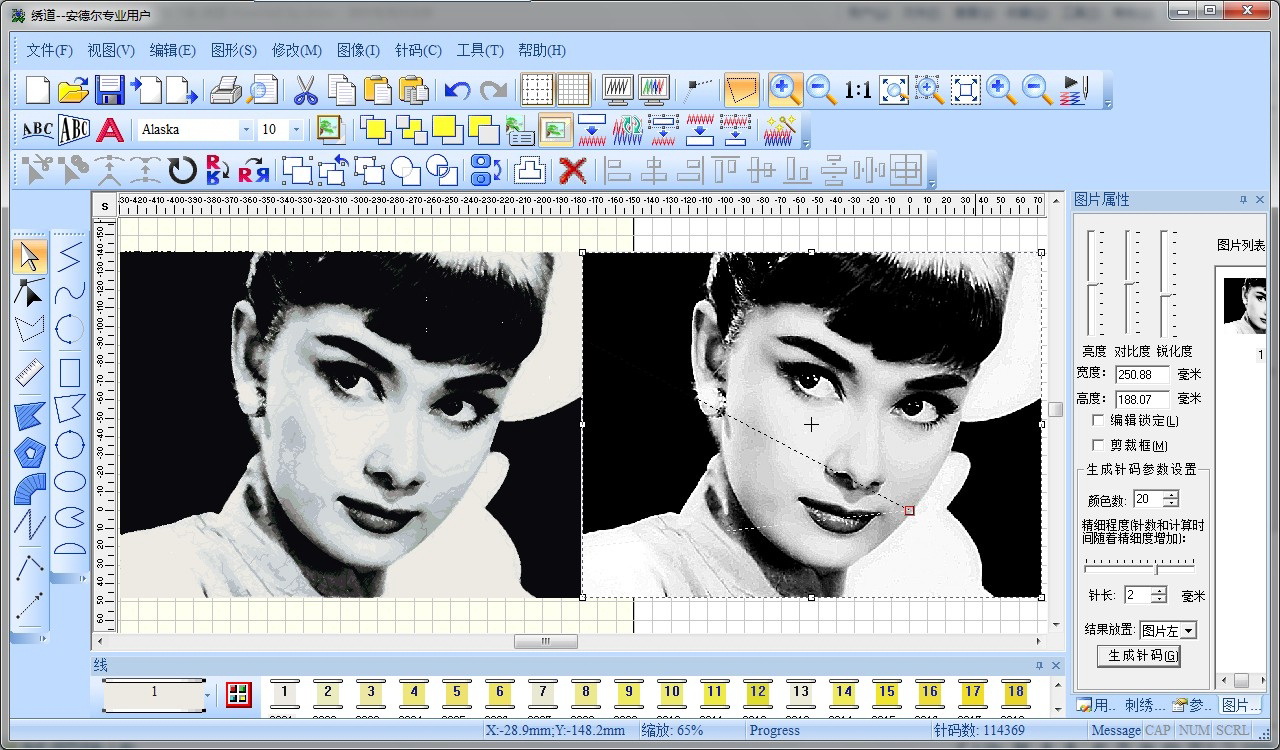
Task: Open print preview with the magnifier page icon
Action: coord(261,90)
